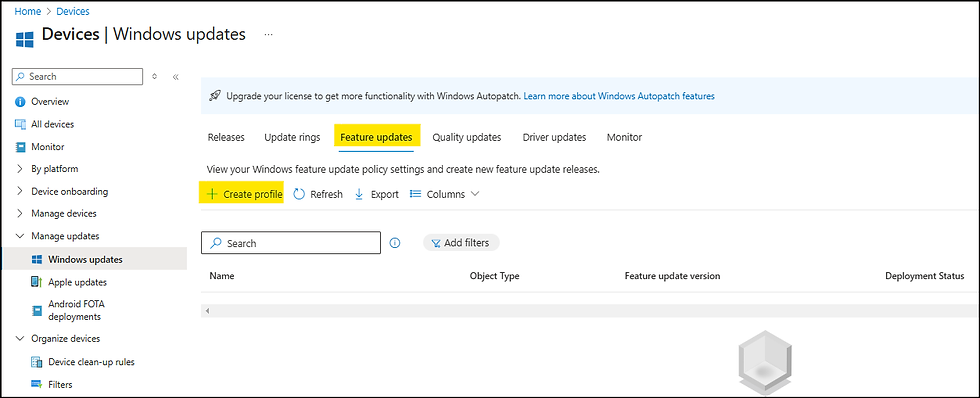Collapse the sidebar with double chevron
The height and width of the screenshot is (398, 980).
176,77
